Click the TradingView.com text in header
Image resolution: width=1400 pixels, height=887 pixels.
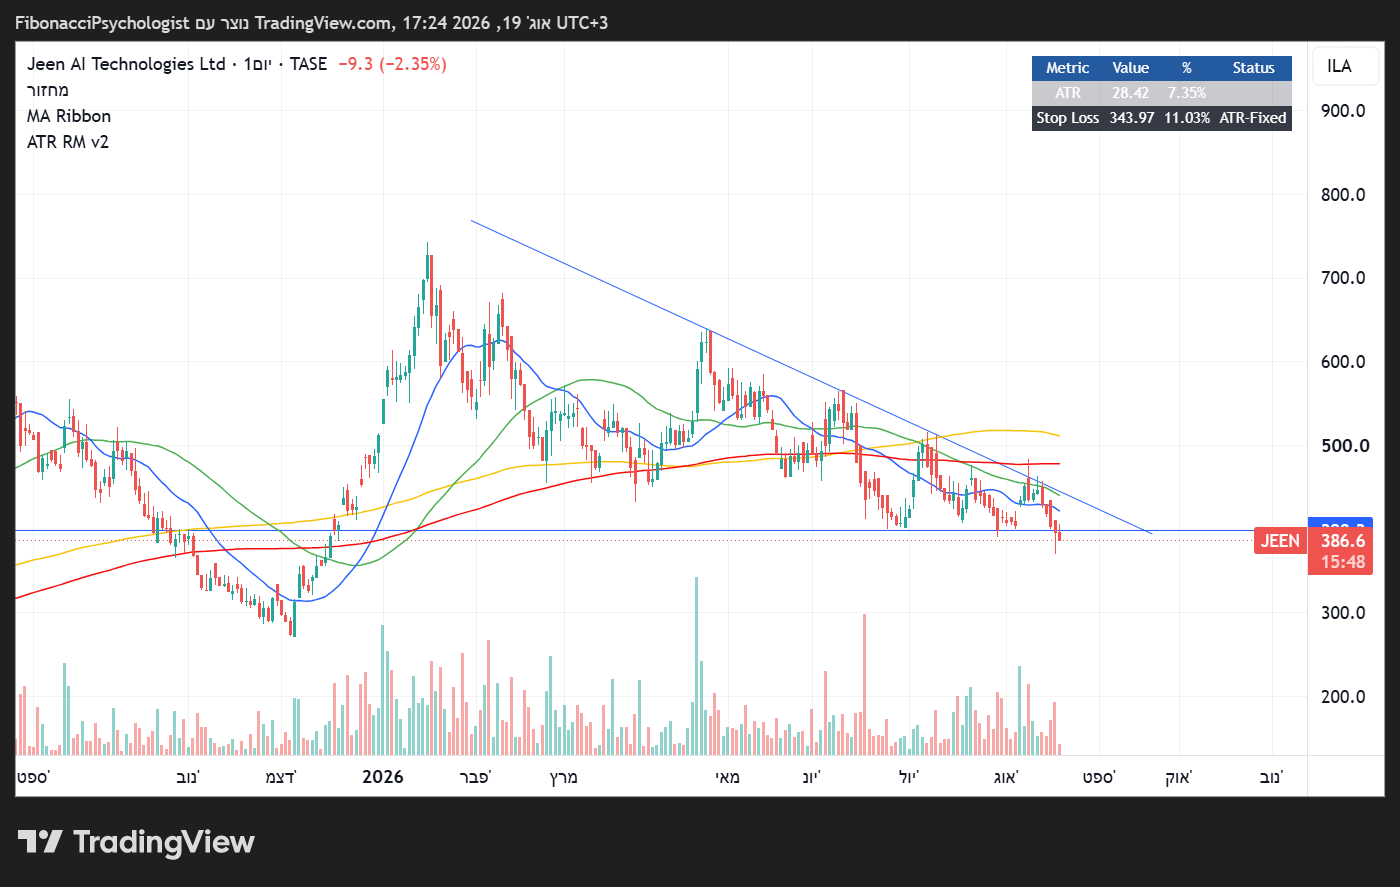[325, 22]
